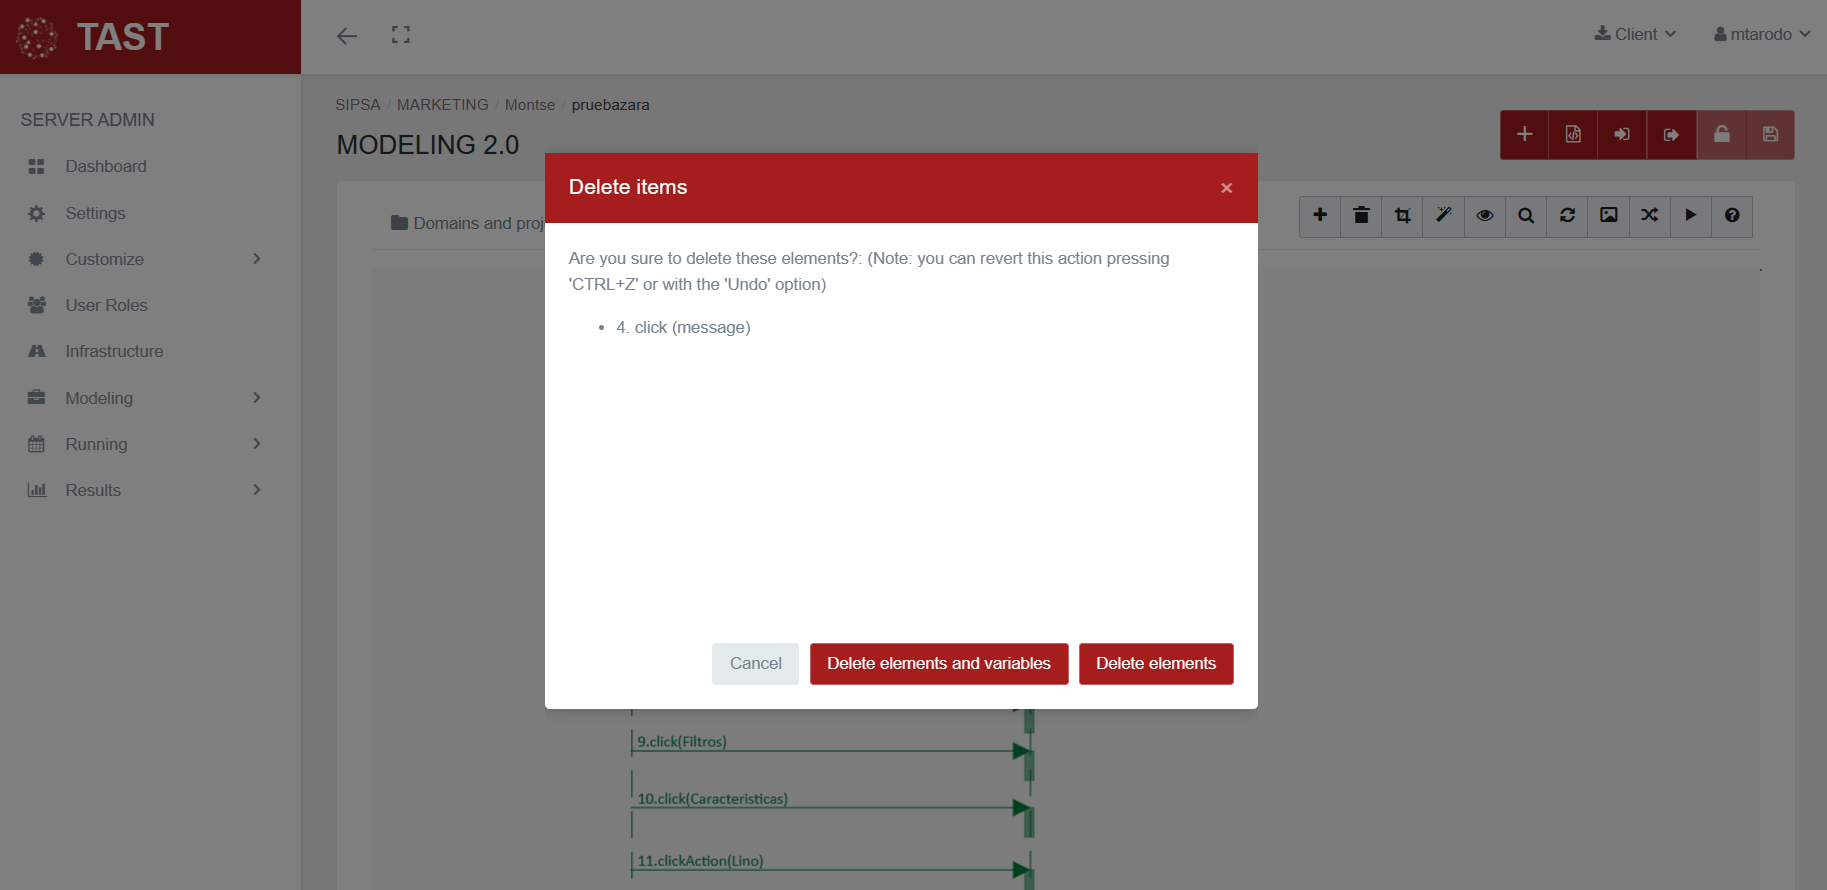Screen dimensions: 1827x890
Task: Go to User Roles in sidebar
Action: coord(106,305)
